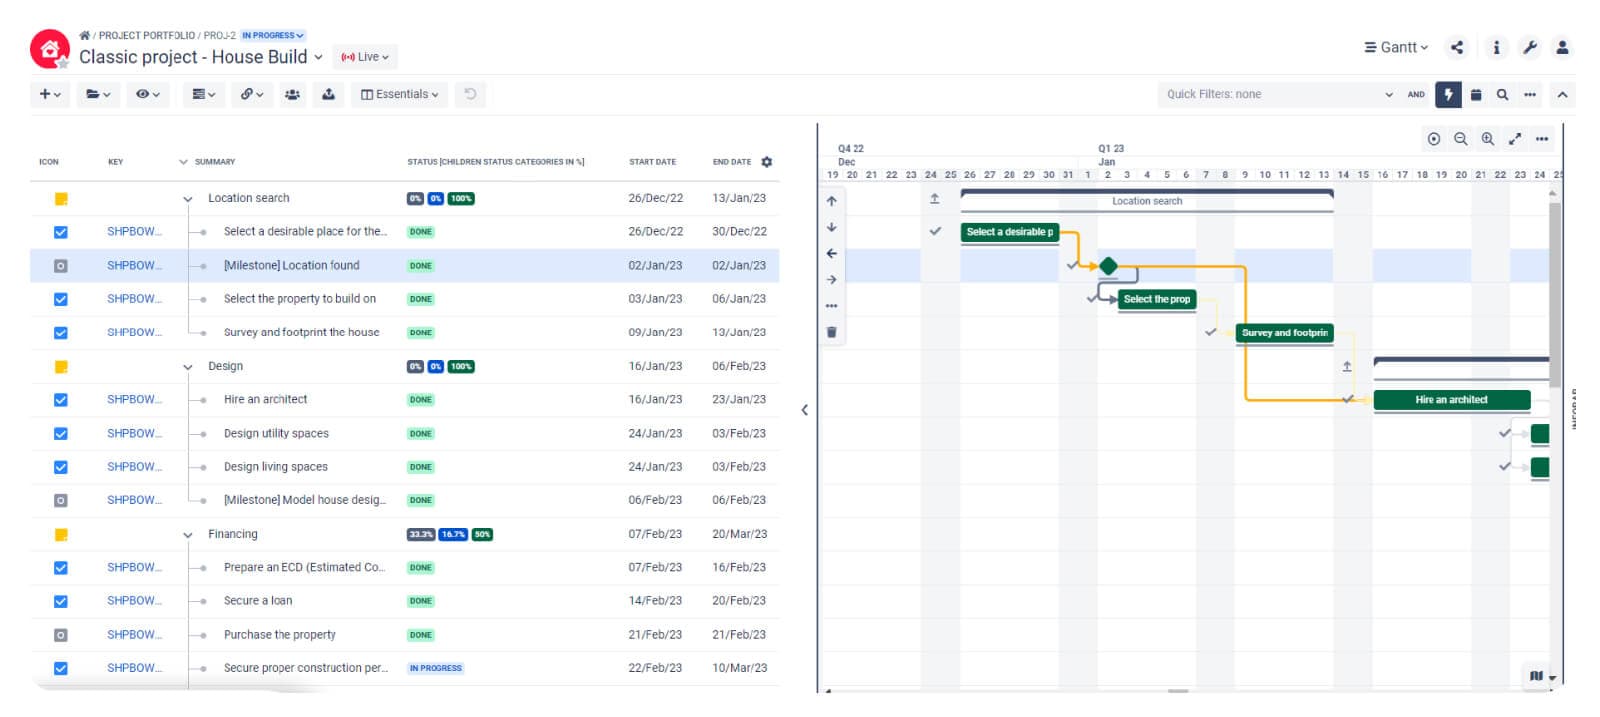Viewport: 1600px width, 717px height.
Task: Click the move up arrow in Gantt sidebar
Action: [832, 201]
